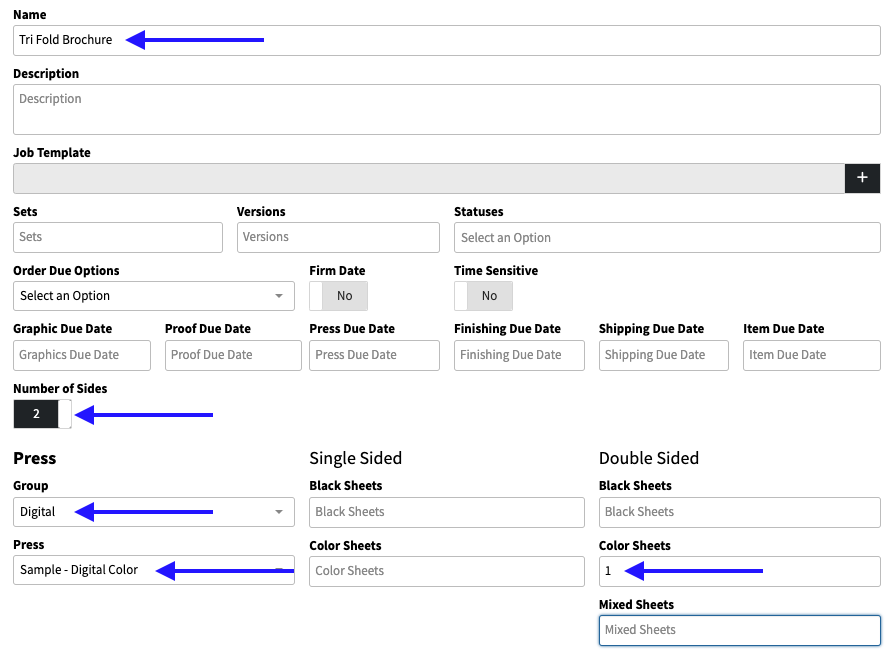Click the plus icon beside Job Template
The width and height of the screenshot is (893, 660).
click(862, 178)
